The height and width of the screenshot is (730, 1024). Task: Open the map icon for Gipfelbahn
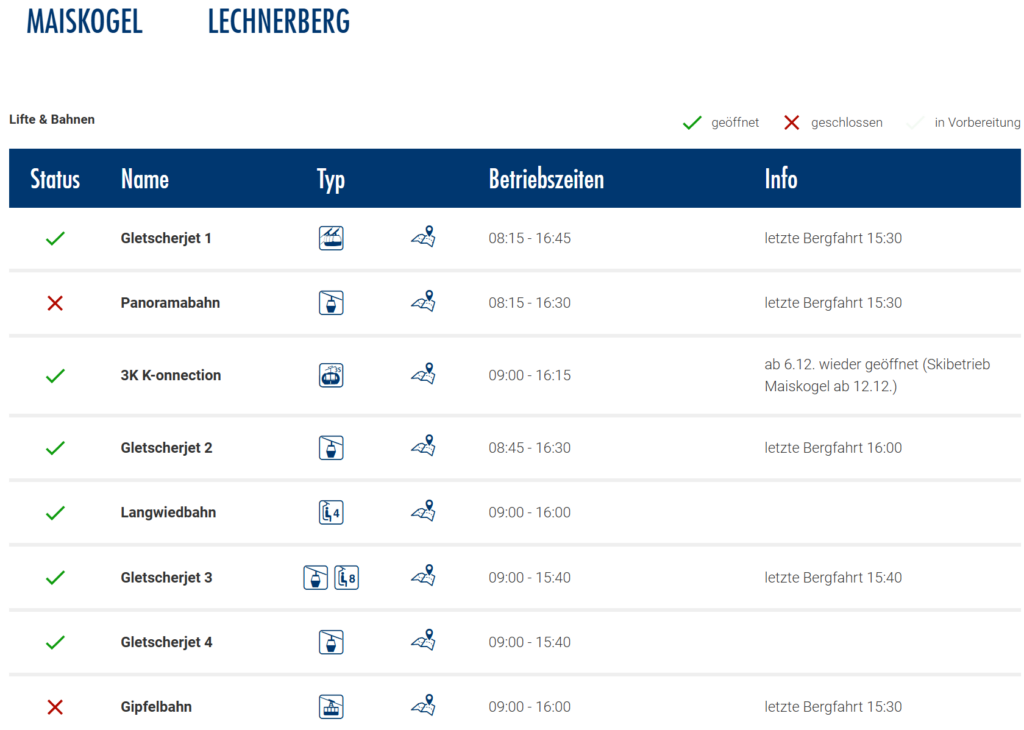(423, 706)
